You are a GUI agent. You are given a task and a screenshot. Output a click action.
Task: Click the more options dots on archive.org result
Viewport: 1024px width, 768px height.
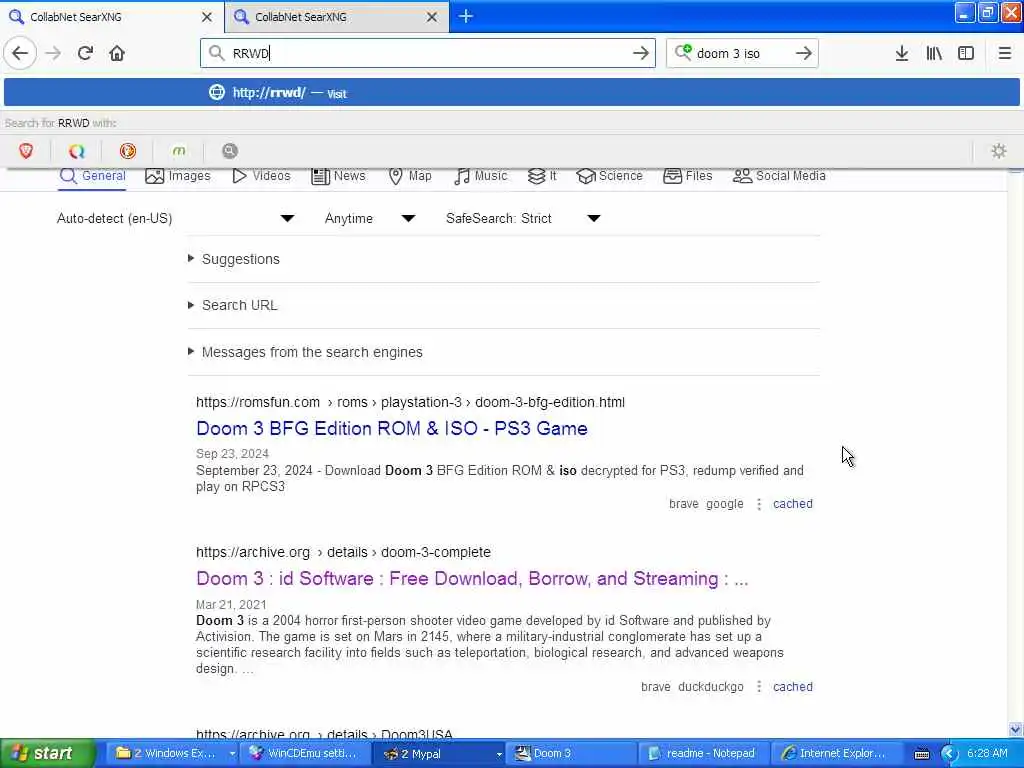[x=759, y=687]
